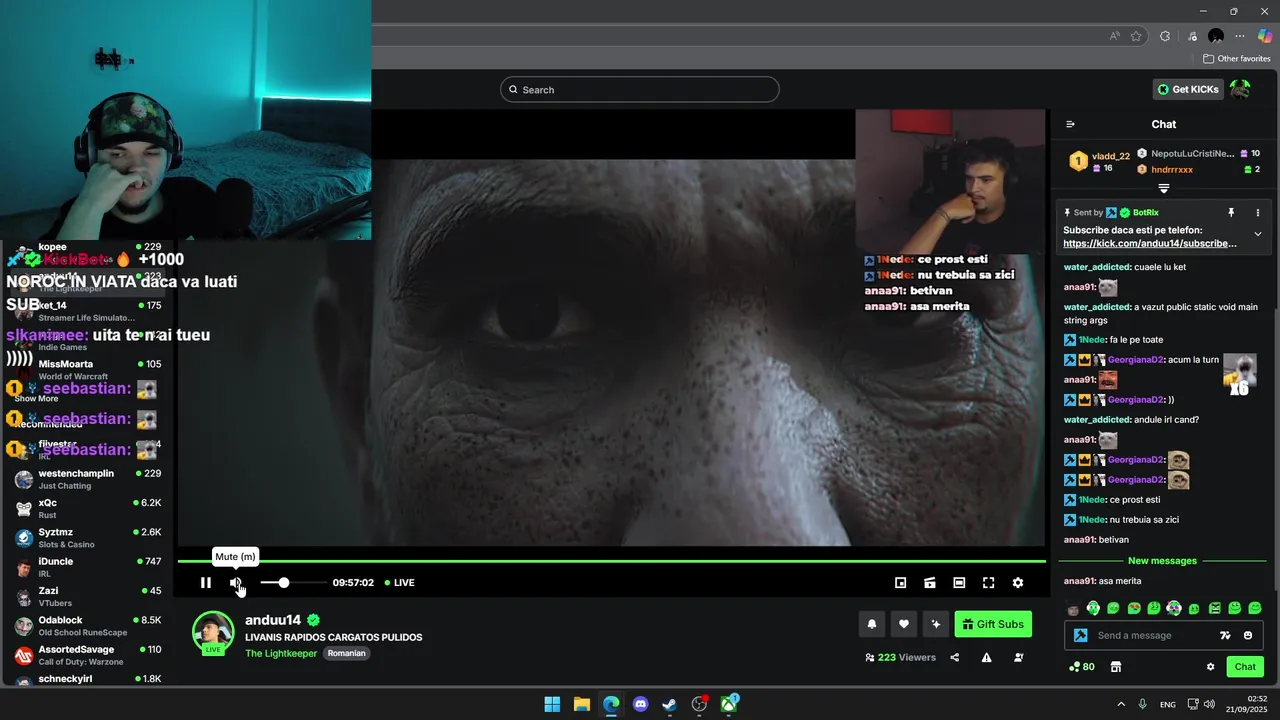Open the channel shop icon
The width and height of the screenshot is (1280, 720).
(1116, 667)
